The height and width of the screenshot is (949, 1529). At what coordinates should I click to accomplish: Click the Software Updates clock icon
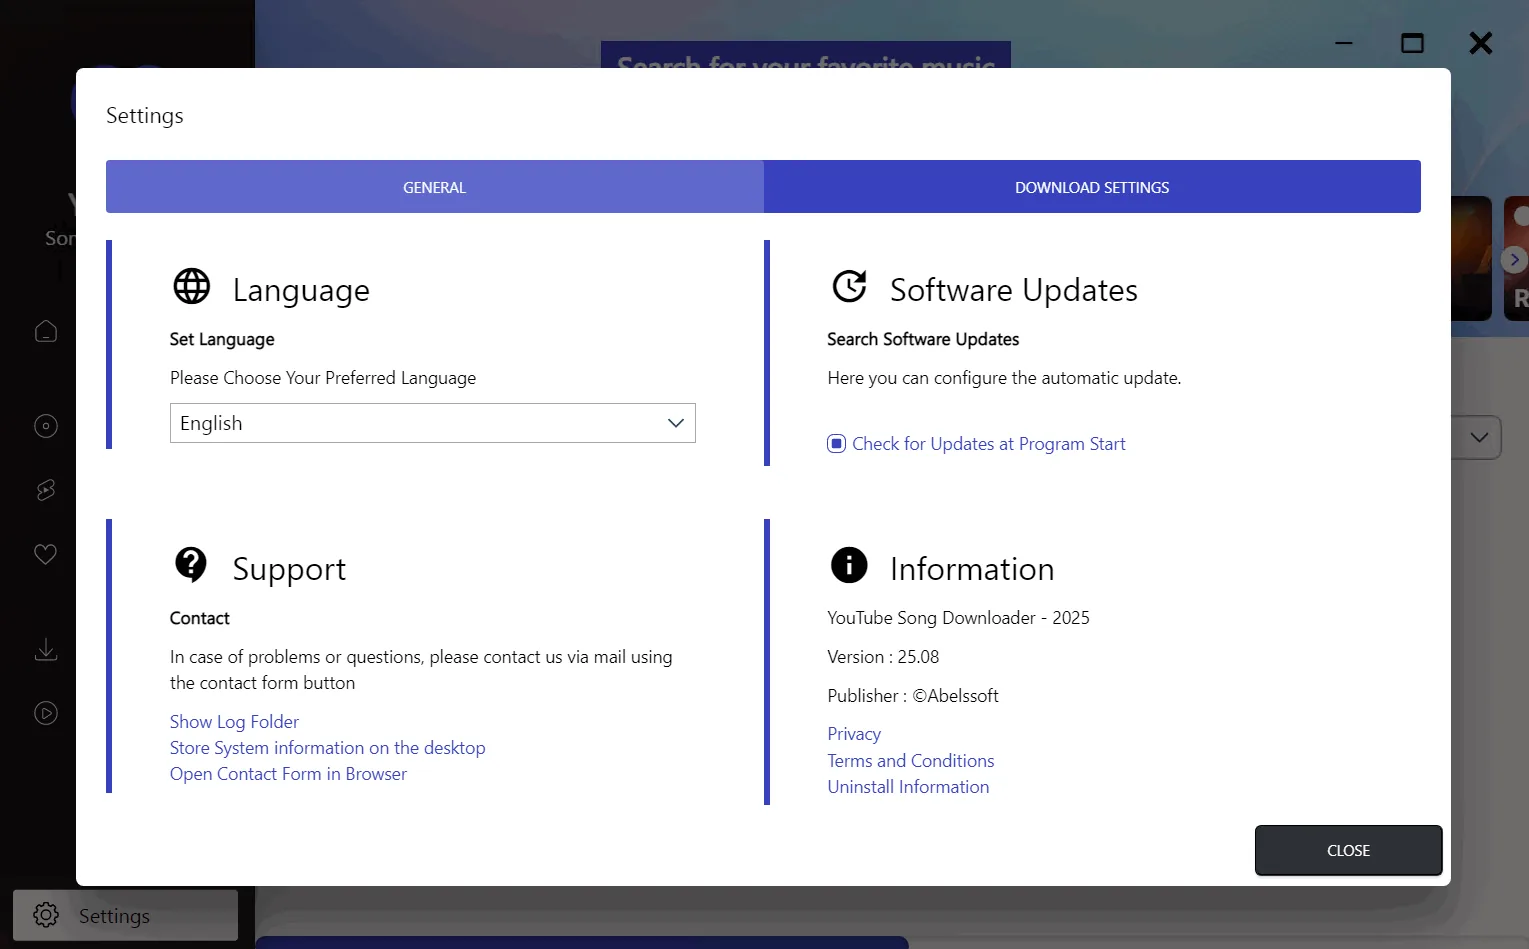tap(849, 286)
